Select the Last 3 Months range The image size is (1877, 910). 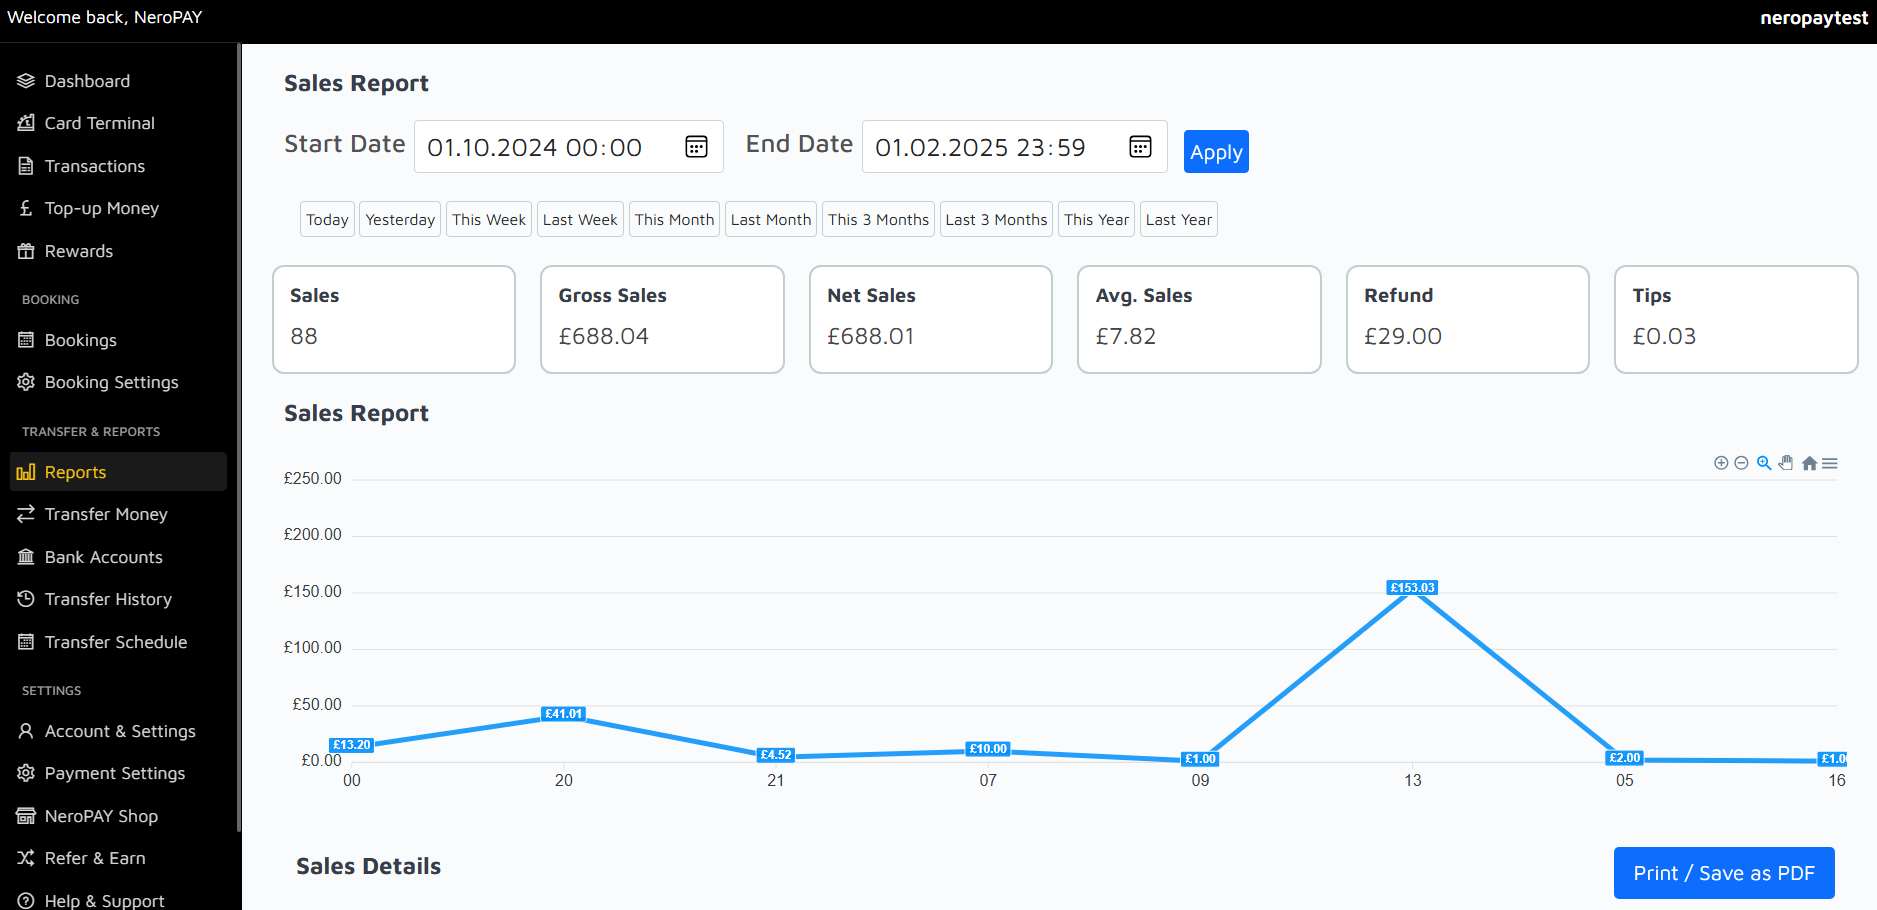pyautogui.click(x=996, y=220)
